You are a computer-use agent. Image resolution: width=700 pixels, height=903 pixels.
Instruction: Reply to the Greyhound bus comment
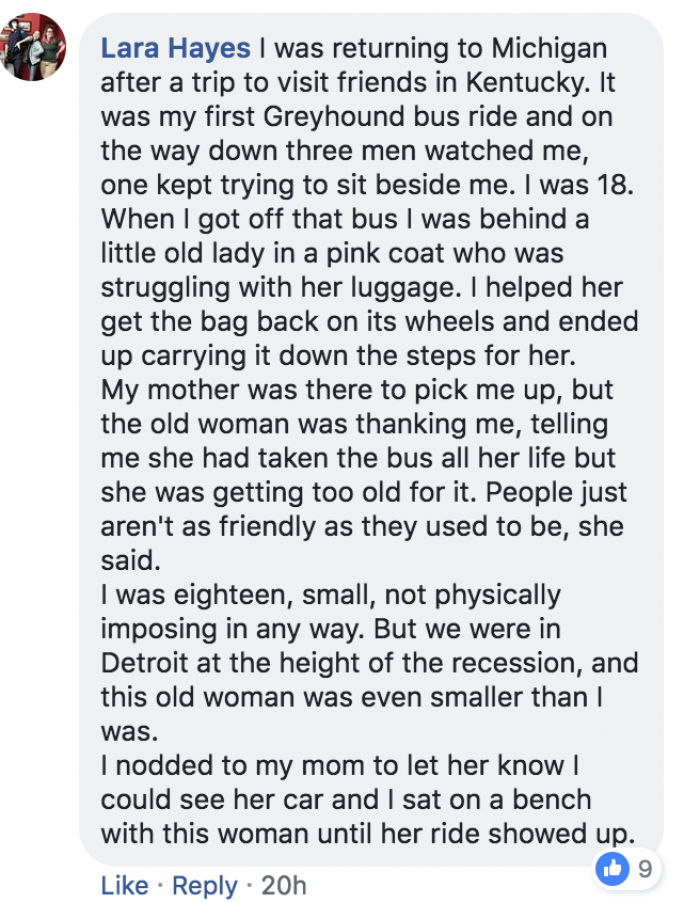pyautogui.click(x=204, y=885)
